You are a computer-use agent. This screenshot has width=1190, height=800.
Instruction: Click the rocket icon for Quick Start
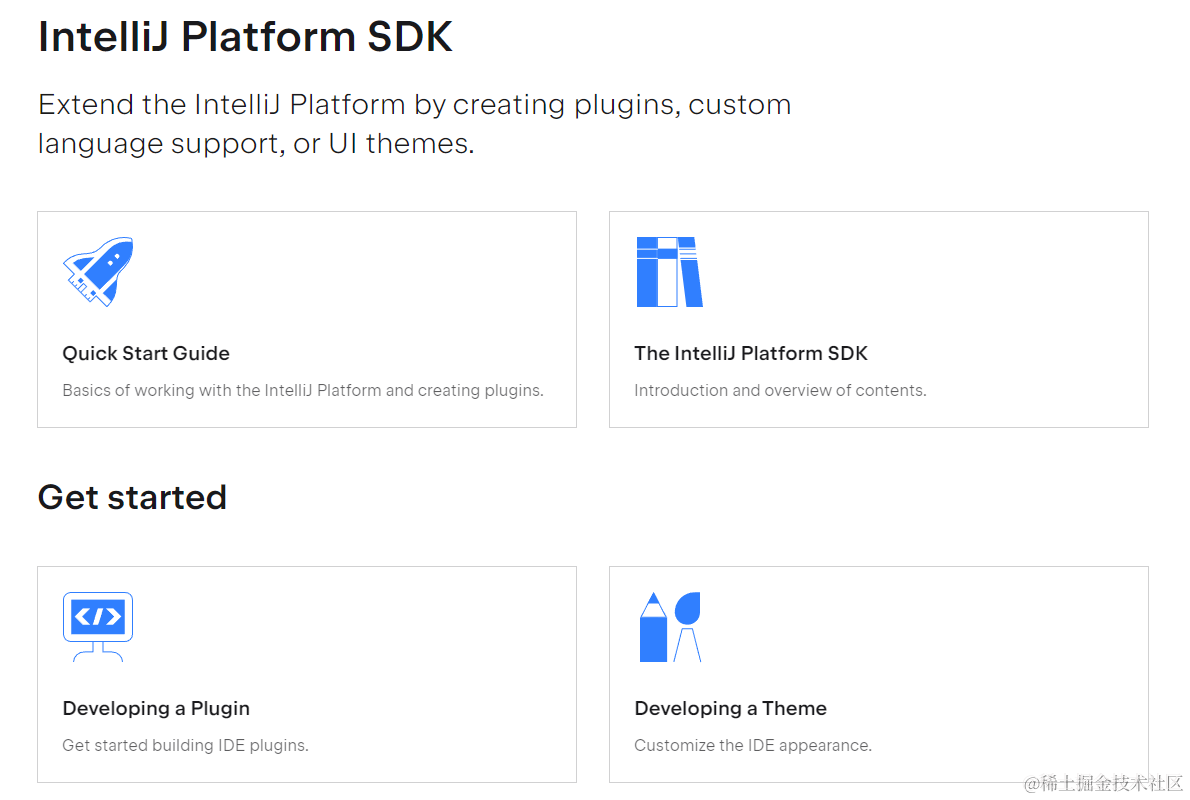coord(98,271)
